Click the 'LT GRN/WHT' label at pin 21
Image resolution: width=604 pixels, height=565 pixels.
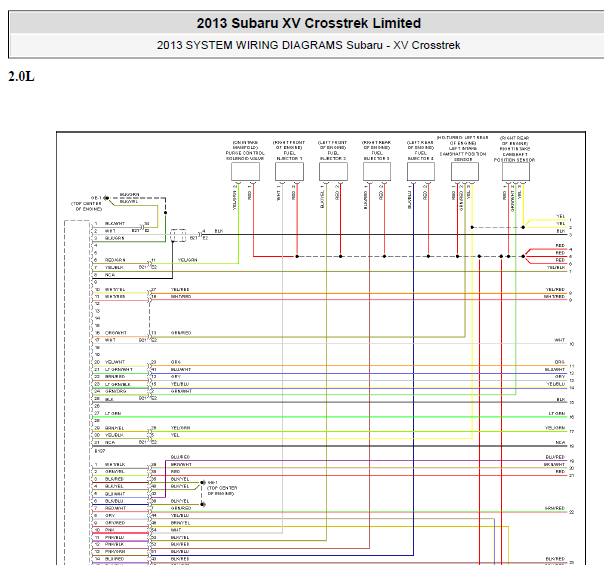tap(119, 369)
